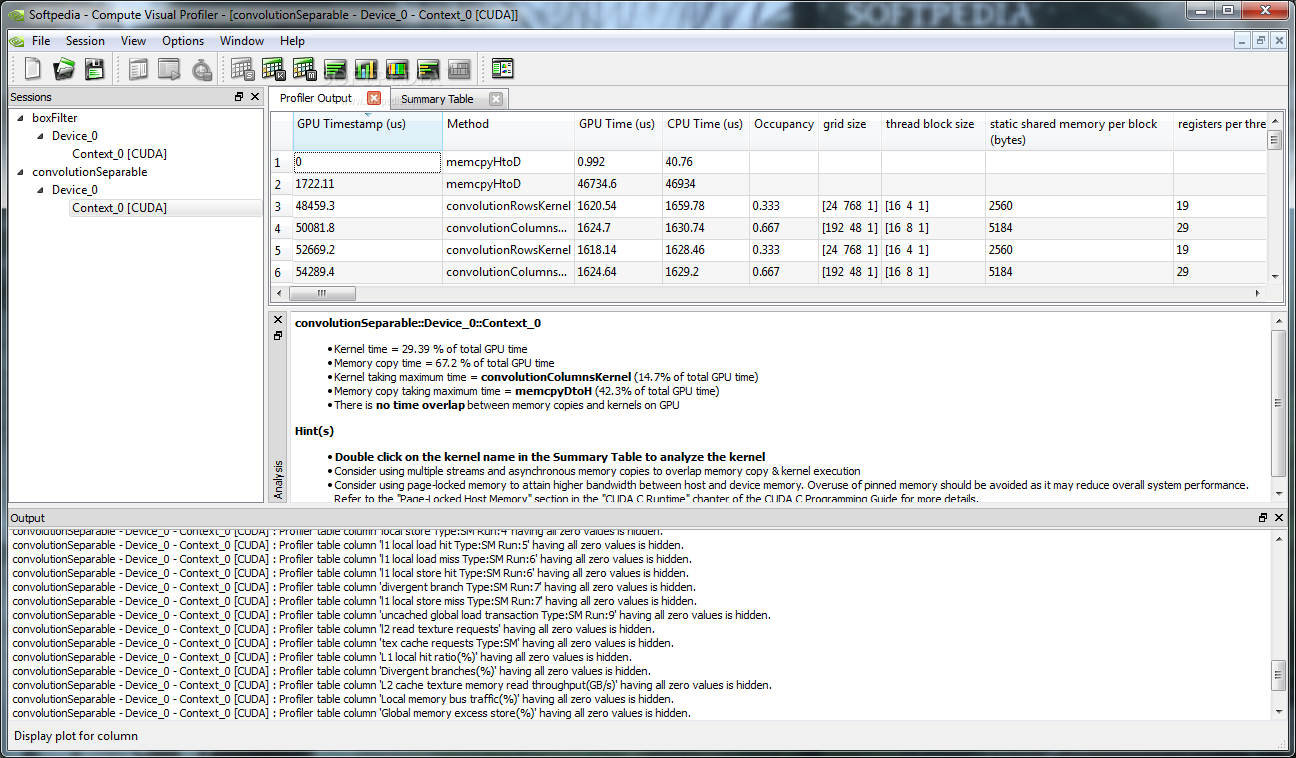
Task: Click the Occupancy column header
Action: pos(784,131)
